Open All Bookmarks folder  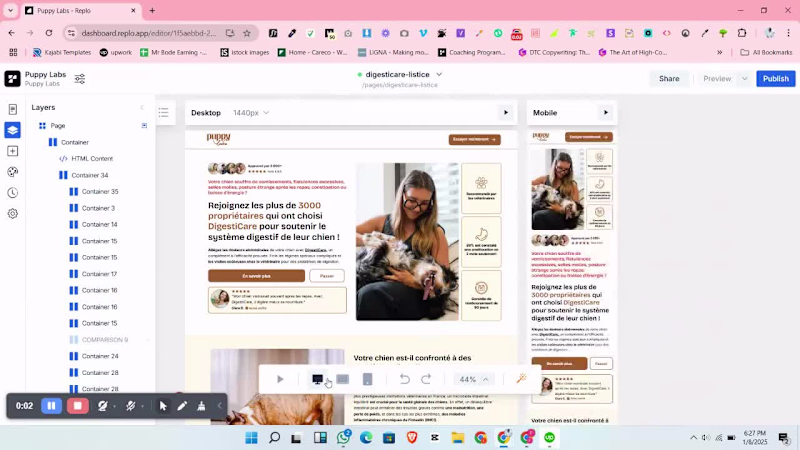click(767, 53)
